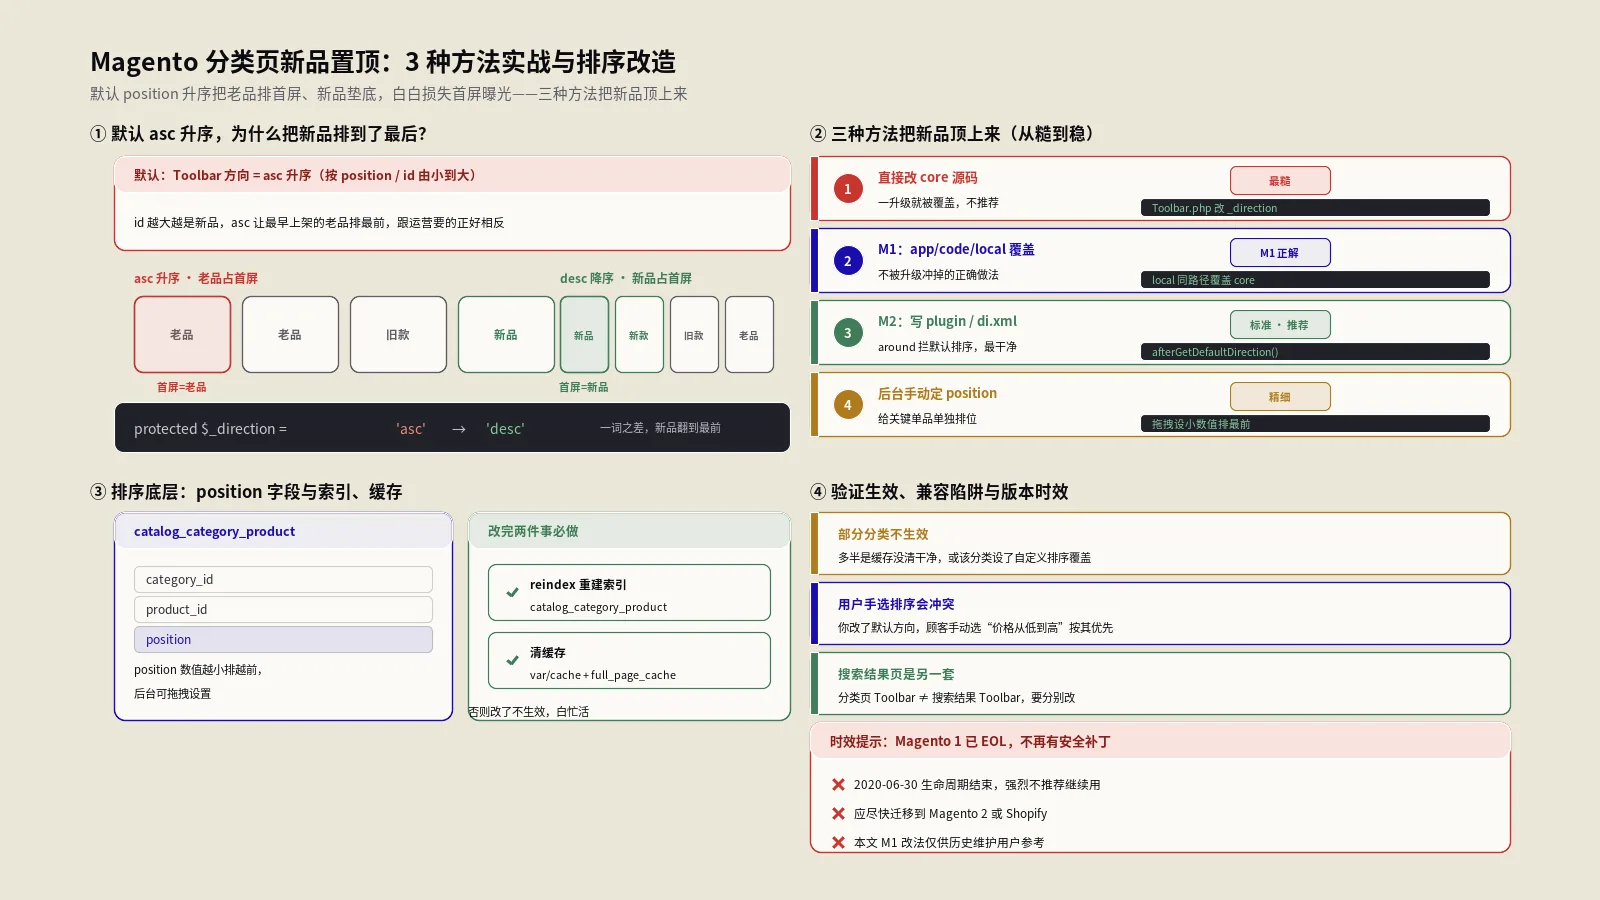Click section heading ① 默认 asc 升序
1600x900 pixels.
pyautogui.click(x=258, y=134)
